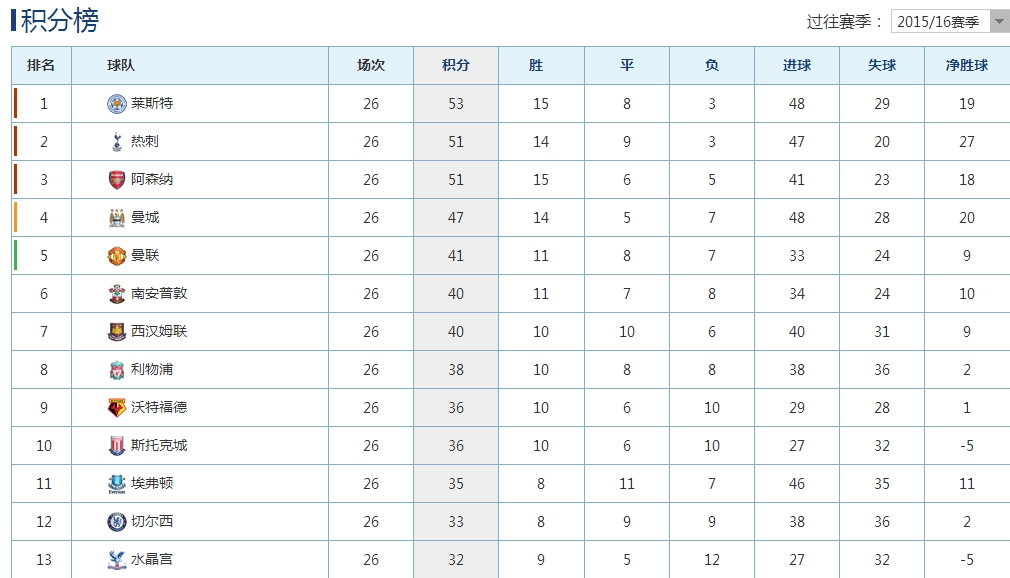Click the 进球 goals scored column header

tap(797, 66)
